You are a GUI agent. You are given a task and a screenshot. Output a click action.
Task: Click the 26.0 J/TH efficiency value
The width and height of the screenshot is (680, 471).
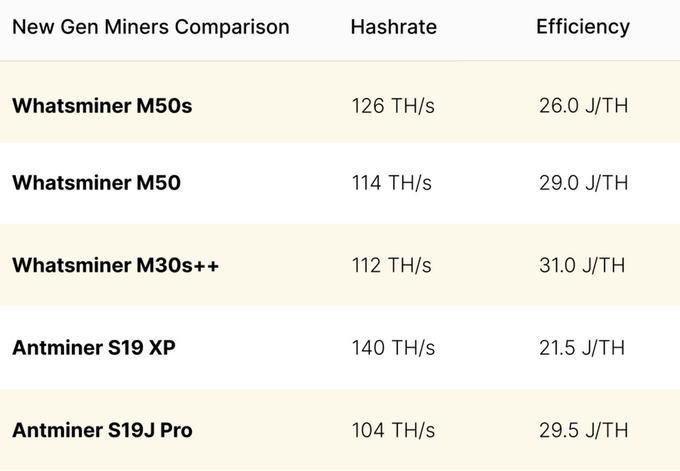[583, 106]
